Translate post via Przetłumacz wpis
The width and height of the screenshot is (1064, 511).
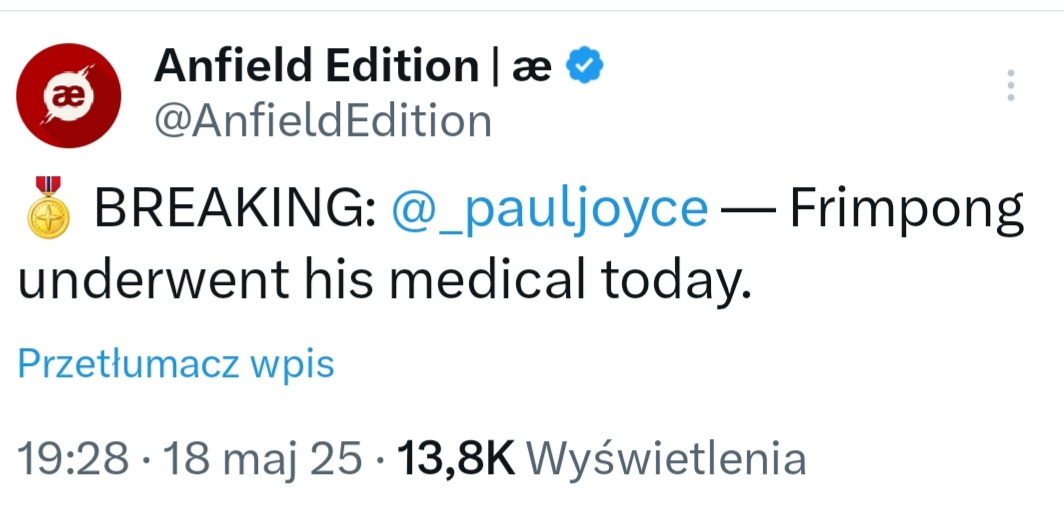point(176,364)
